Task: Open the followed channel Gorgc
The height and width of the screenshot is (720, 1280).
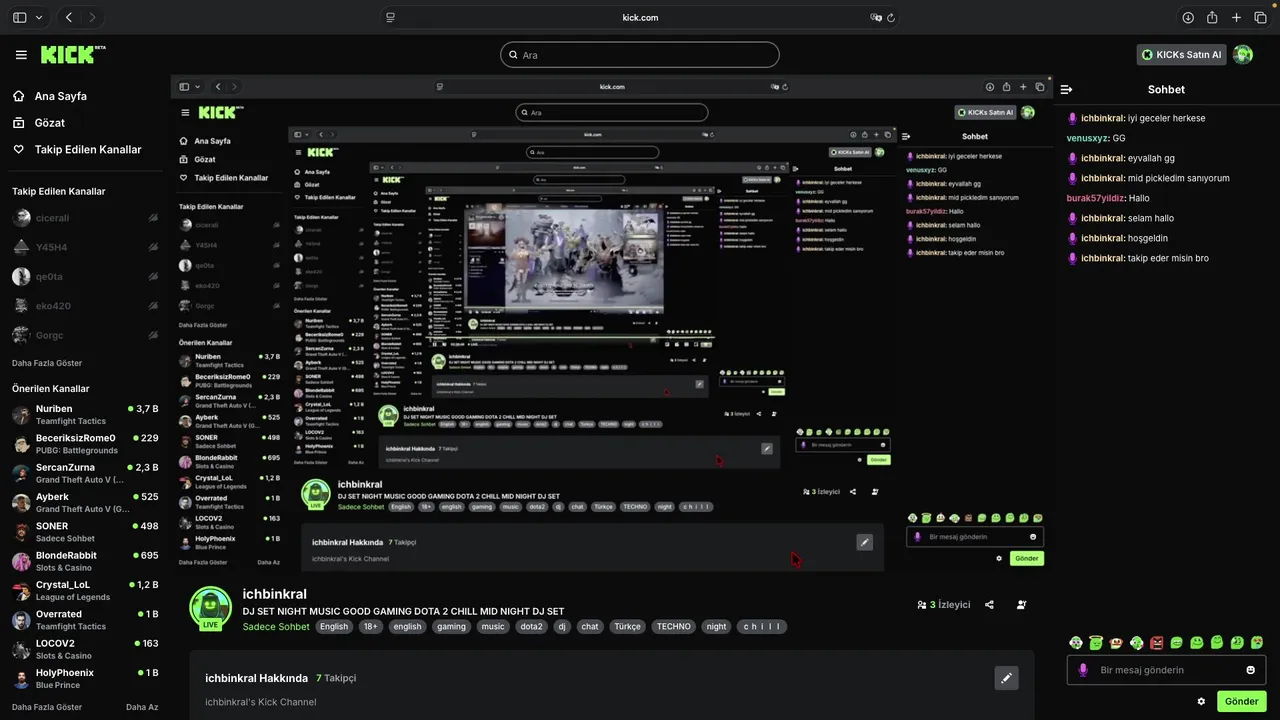Action: click(x=84, y=335)
